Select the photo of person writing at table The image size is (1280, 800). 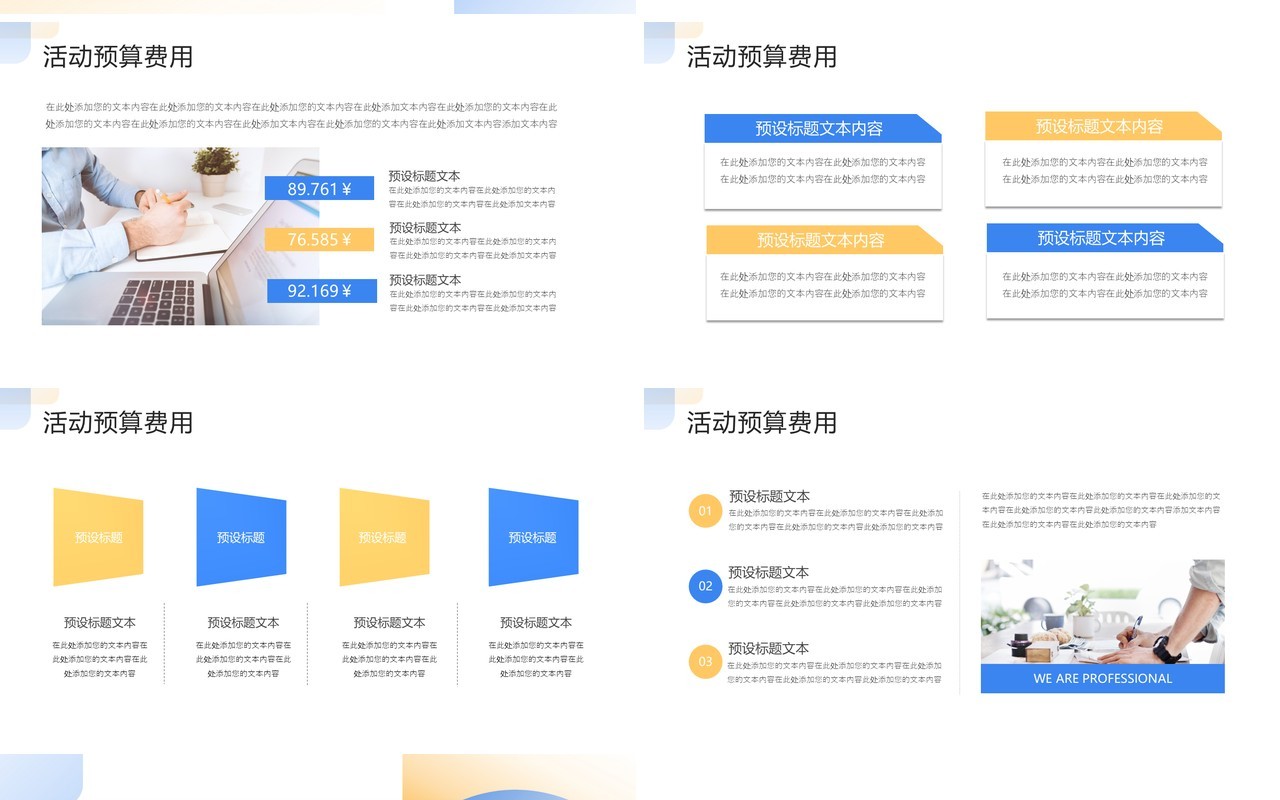click(x=1102, y=612)
